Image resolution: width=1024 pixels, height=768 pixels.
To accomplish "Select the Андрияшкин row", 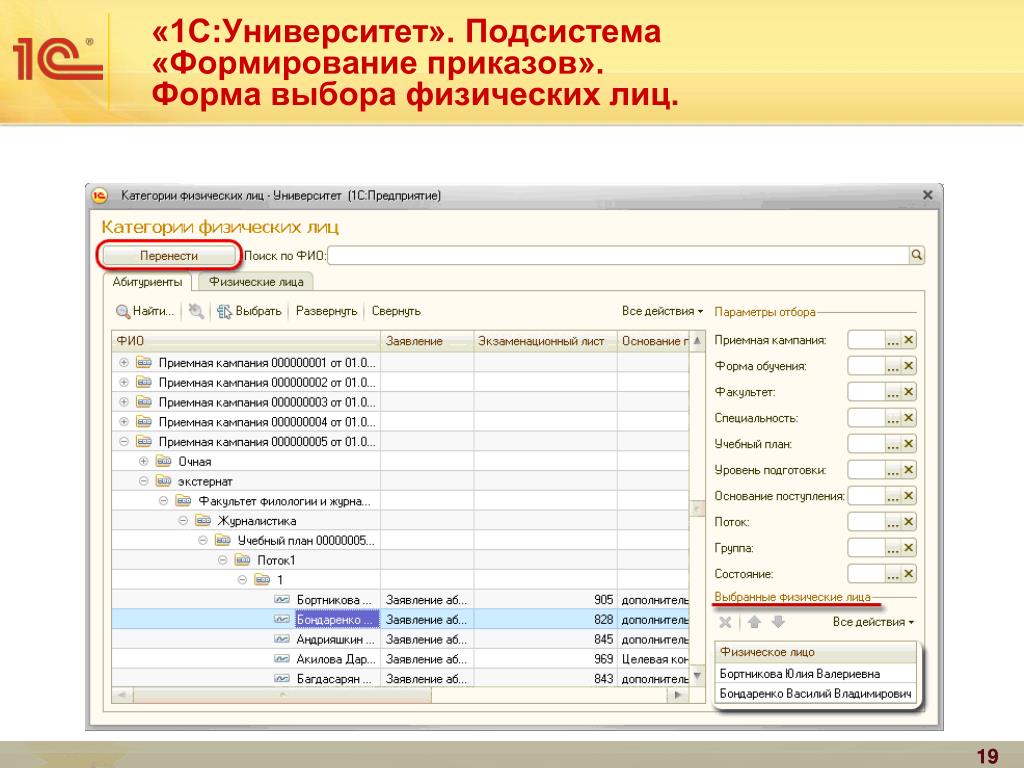I will tap(400, 639).
